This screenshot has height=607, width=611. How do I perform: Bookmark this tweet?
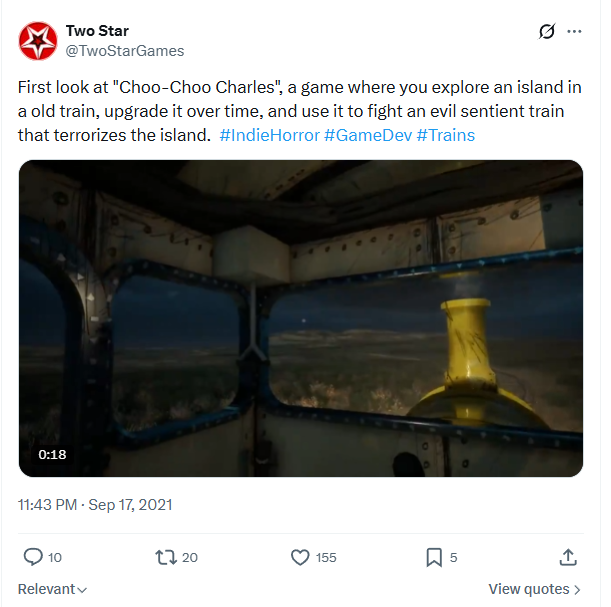point(434,557)
